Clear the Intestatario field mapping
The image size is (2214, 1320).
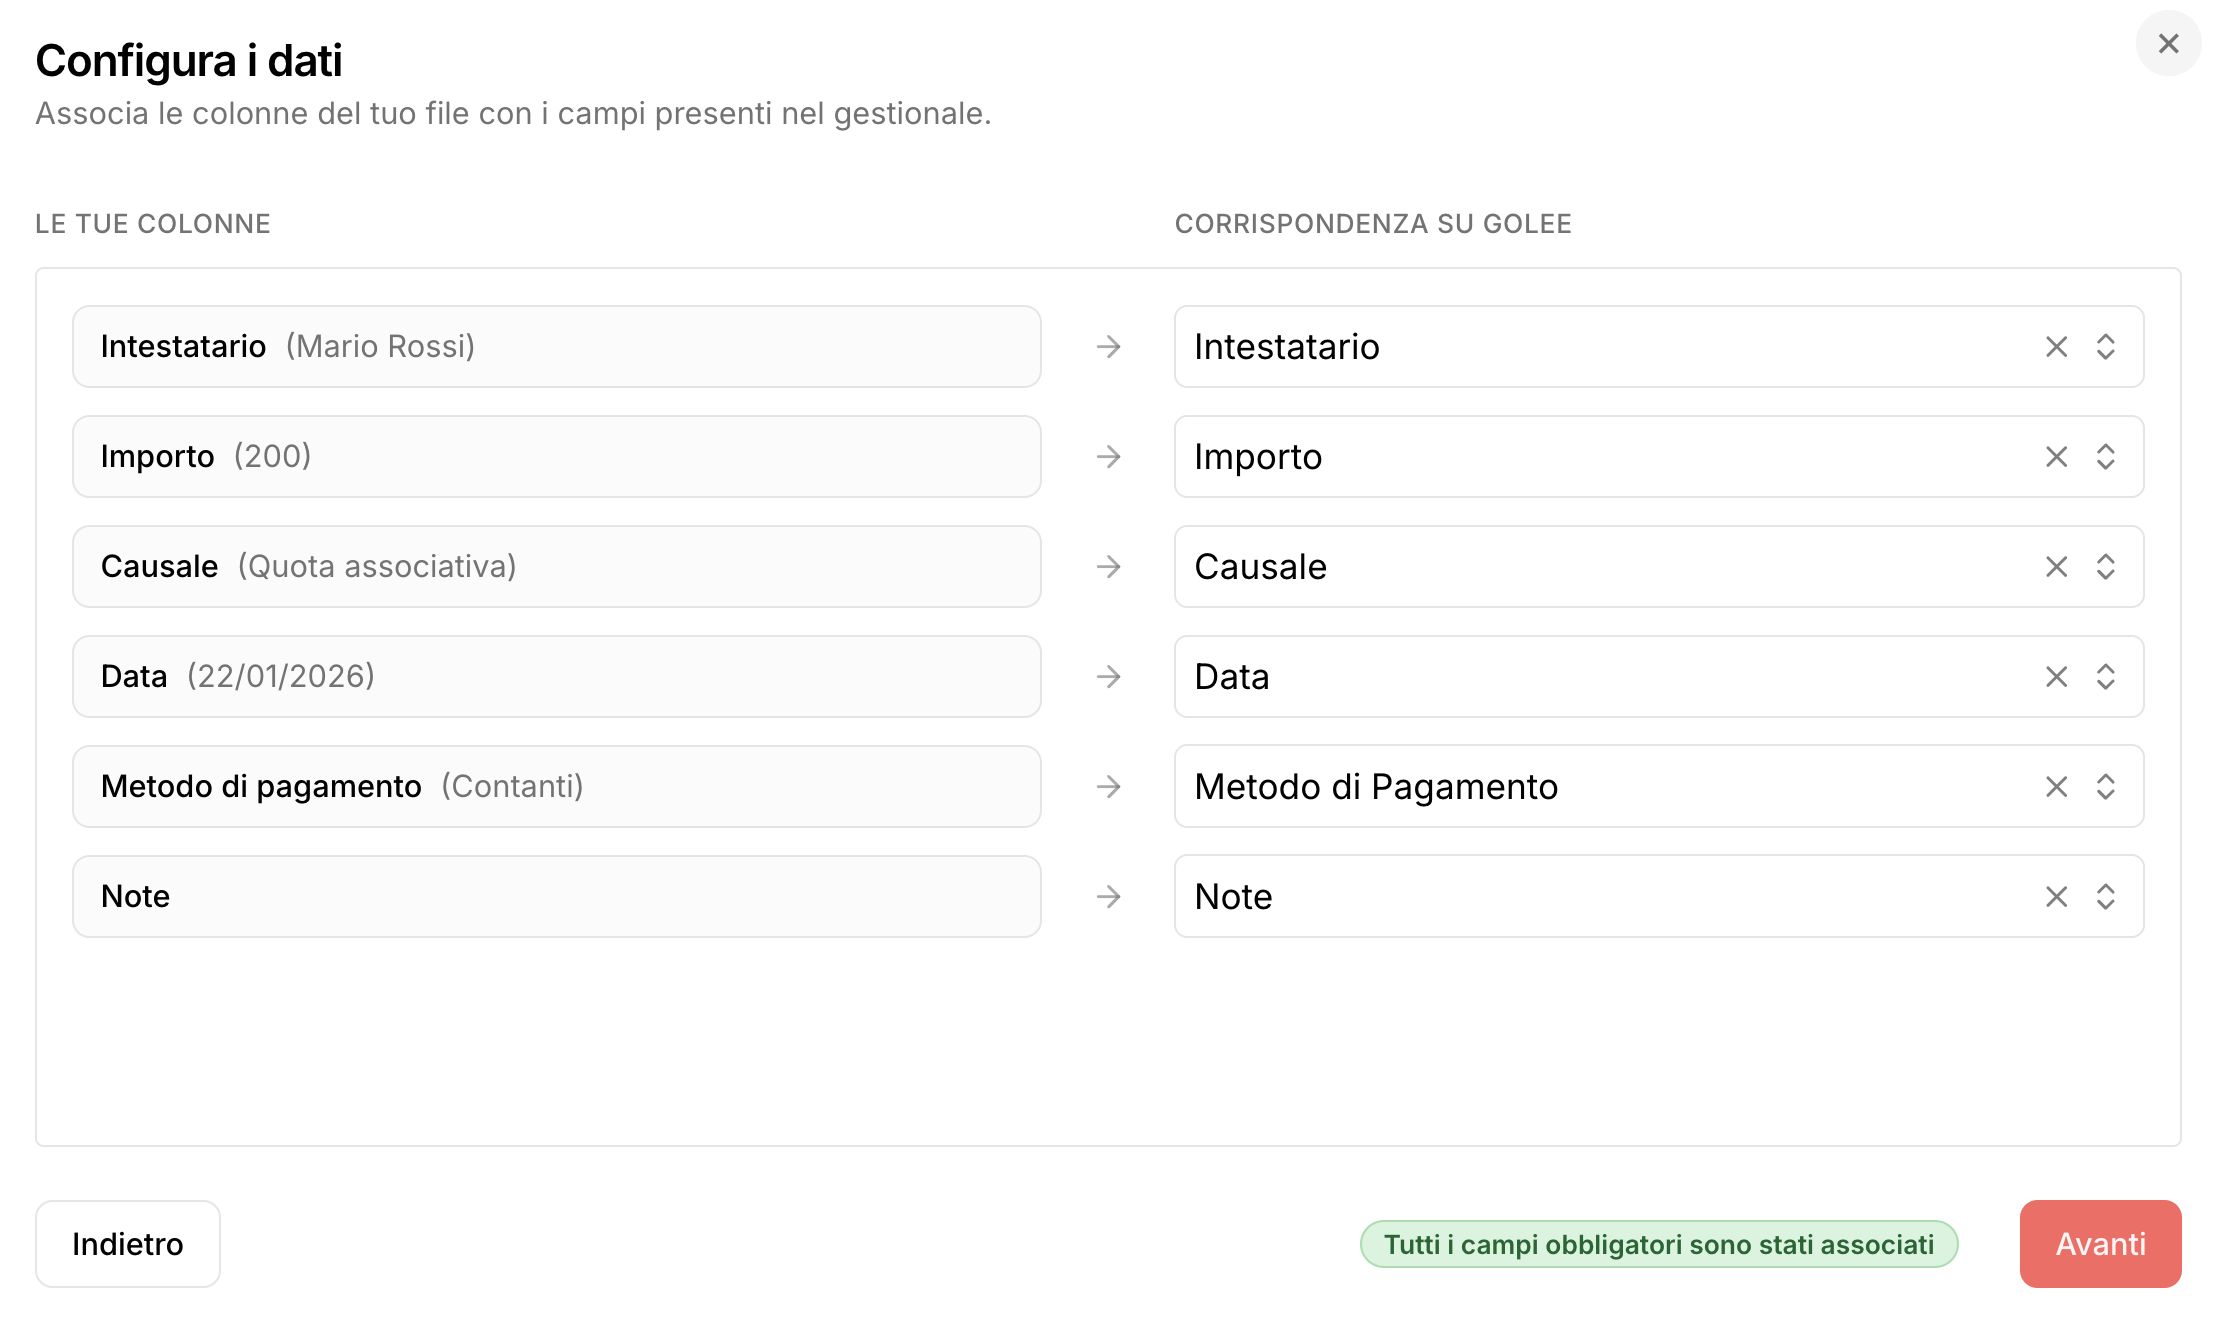[x=2056, y=347]
